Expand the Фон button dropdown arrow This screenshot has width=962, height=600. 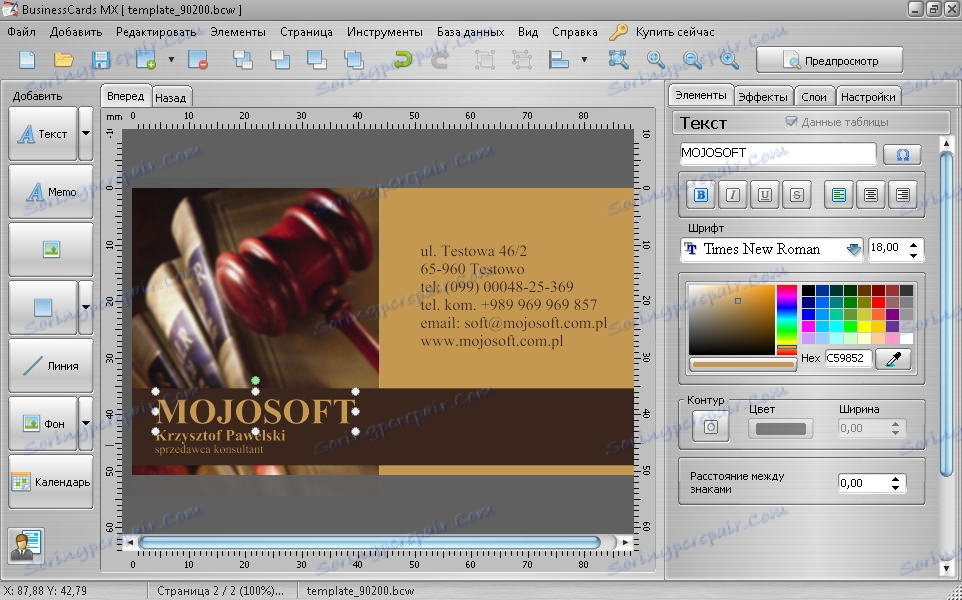pos(86,423)
